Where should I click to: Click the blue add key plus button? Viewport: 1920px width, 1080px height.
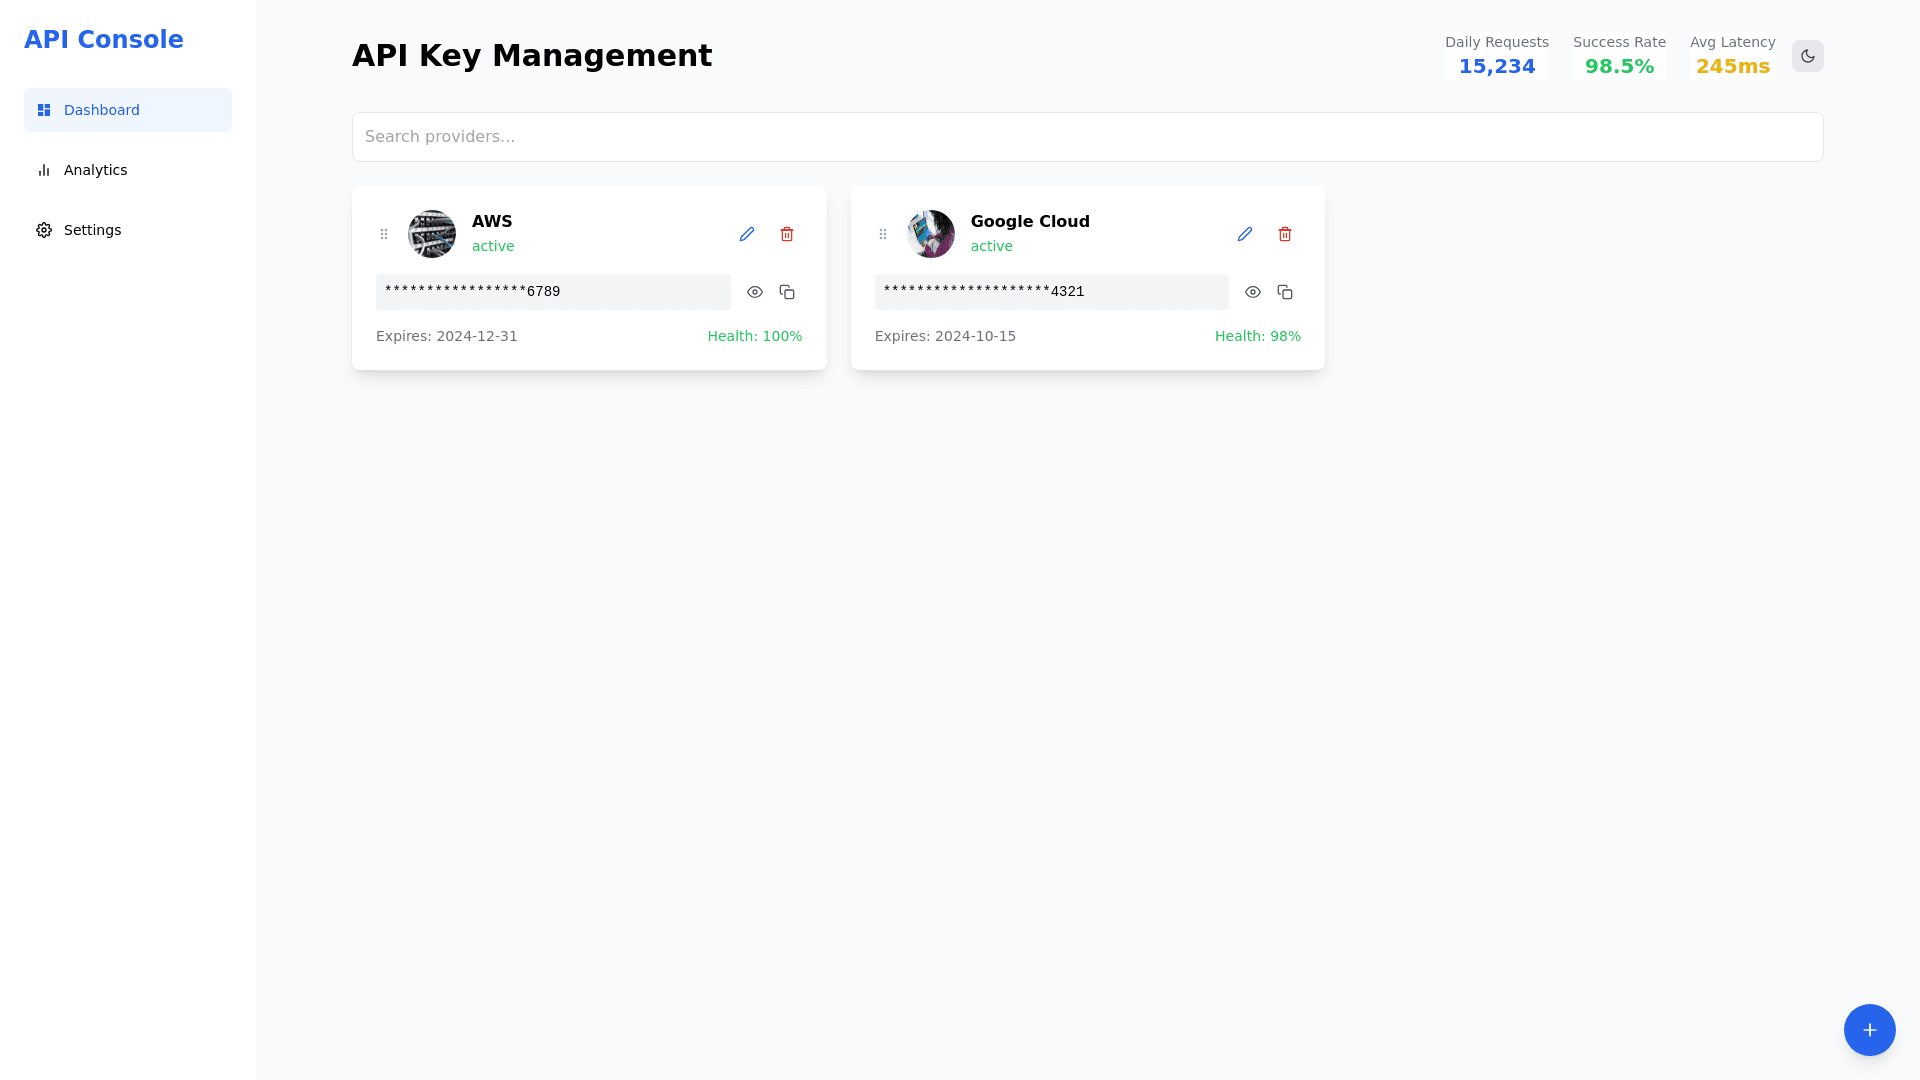1870,1030
